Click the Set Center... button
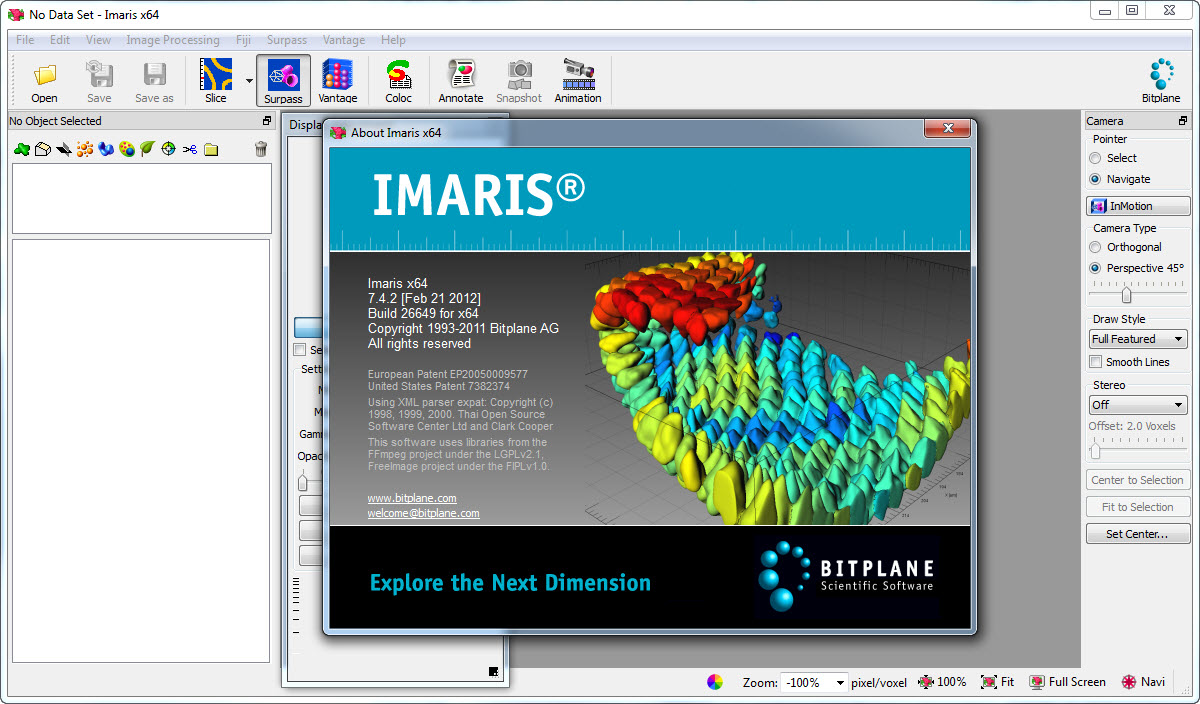The image size is (1200, 704). pos(1138,534)
